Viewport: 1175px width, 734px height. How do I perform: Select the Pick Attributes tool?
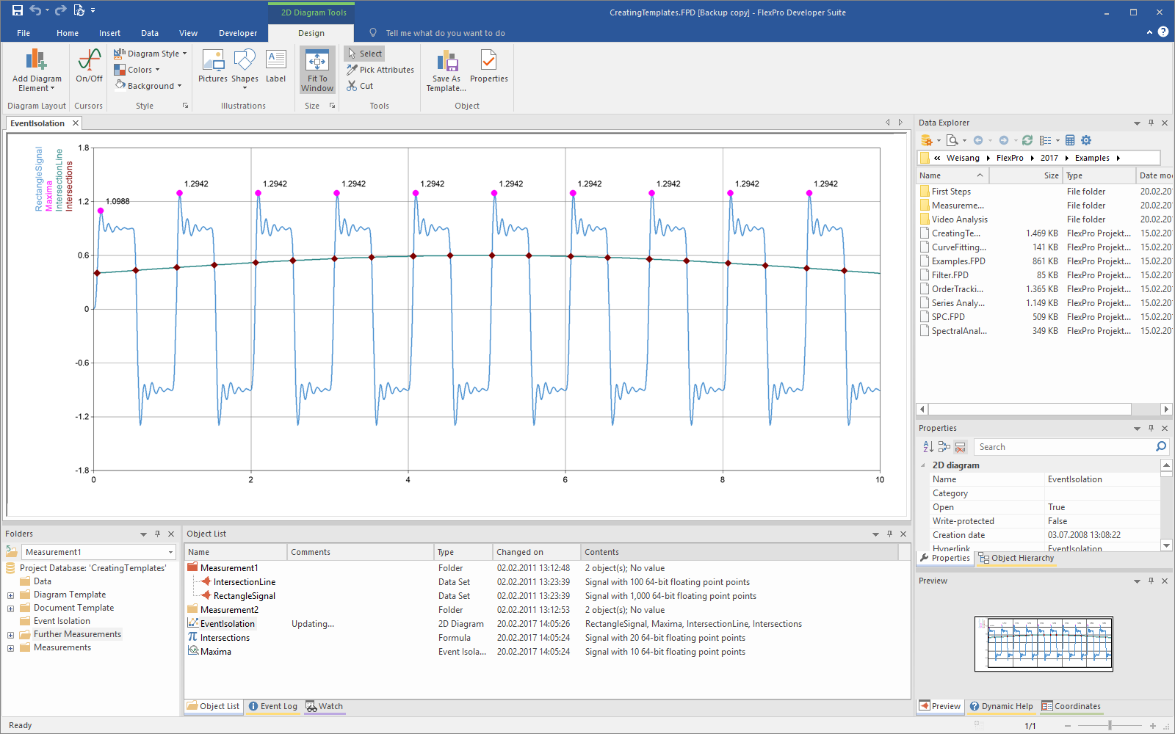point(380,70)
